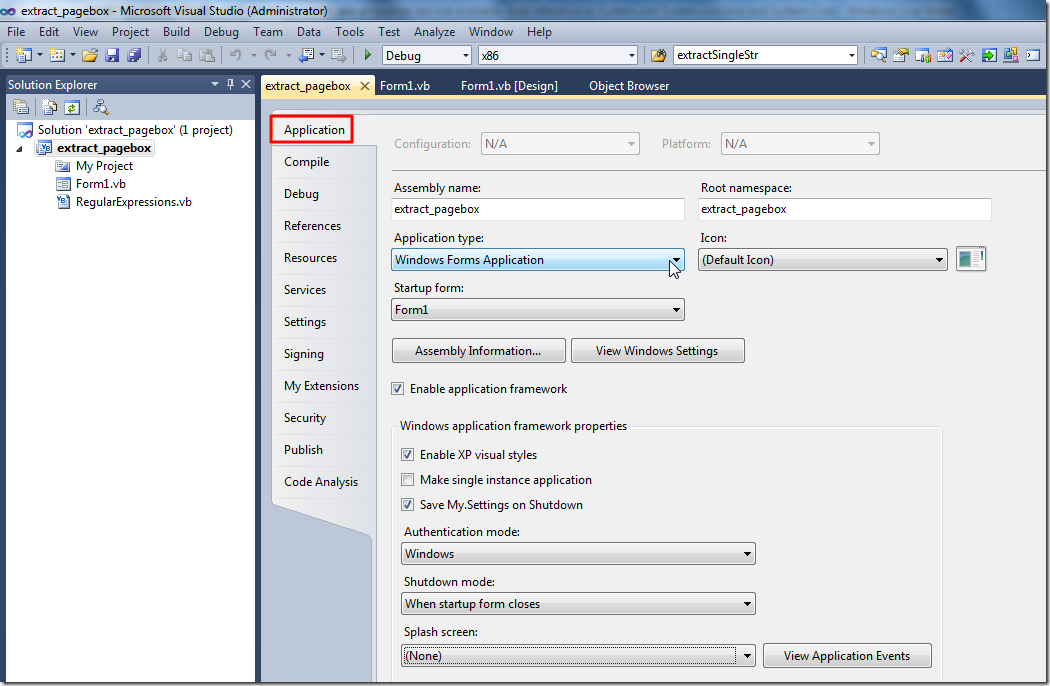Viewport: 1050px width, 686px height.
Task: Click the Navigate Backward icon
Action: tap(307, 55)
